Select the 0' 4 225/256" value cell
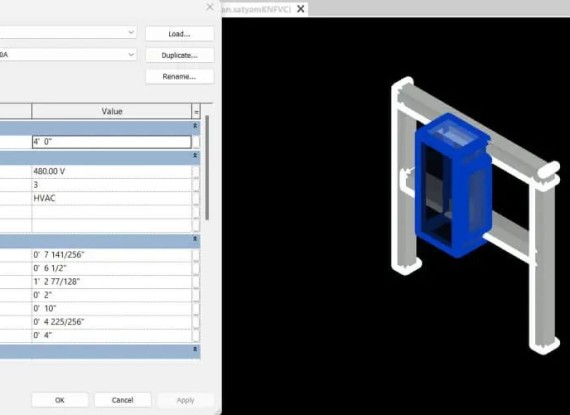 112,322
